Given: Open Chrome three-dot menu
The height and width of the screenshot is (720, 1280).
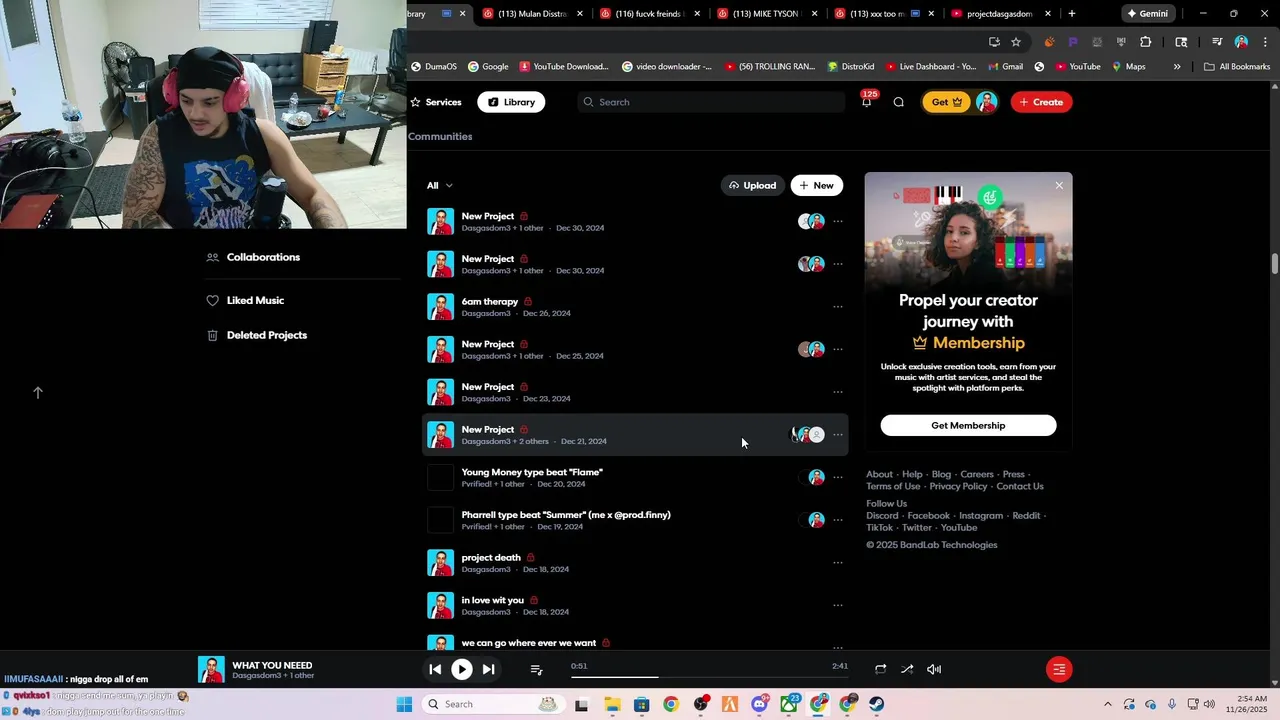Looking at the screenshot, I should tap(1264, 42).
